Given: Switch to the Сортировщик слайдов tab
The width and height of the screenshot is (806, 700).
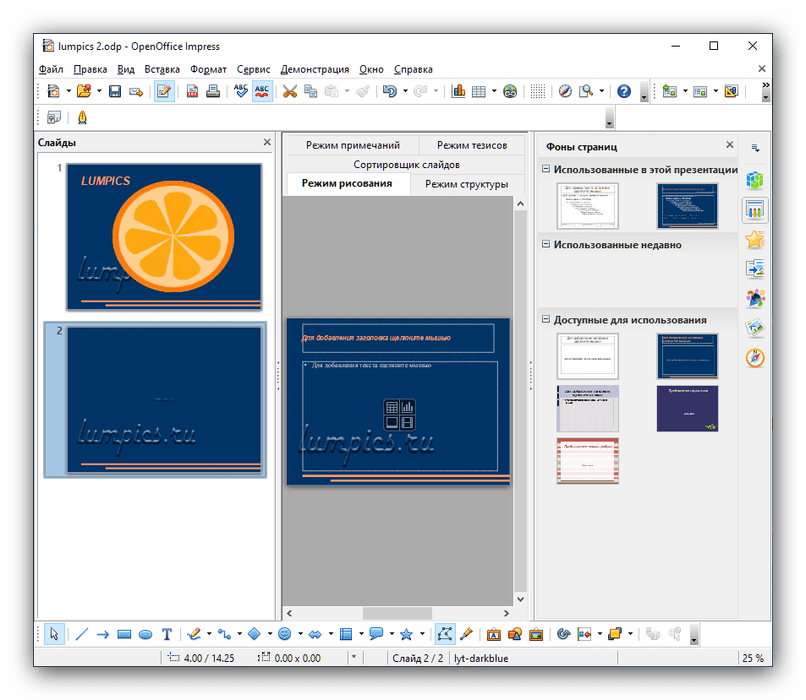Looking at the screenshot, I should click(406, 164).
